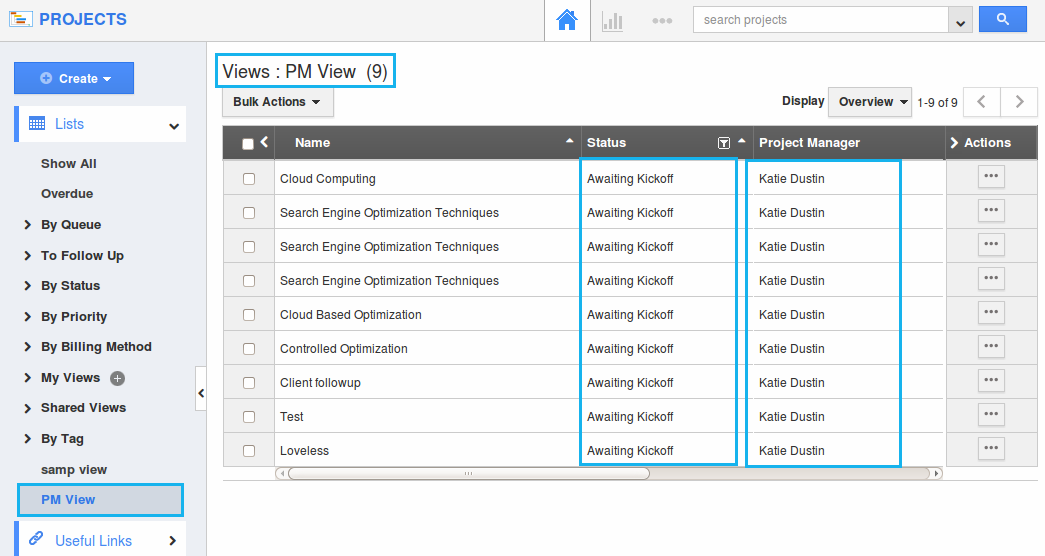
Task: Expand the My Views list
Action: [x=27, y=377]
